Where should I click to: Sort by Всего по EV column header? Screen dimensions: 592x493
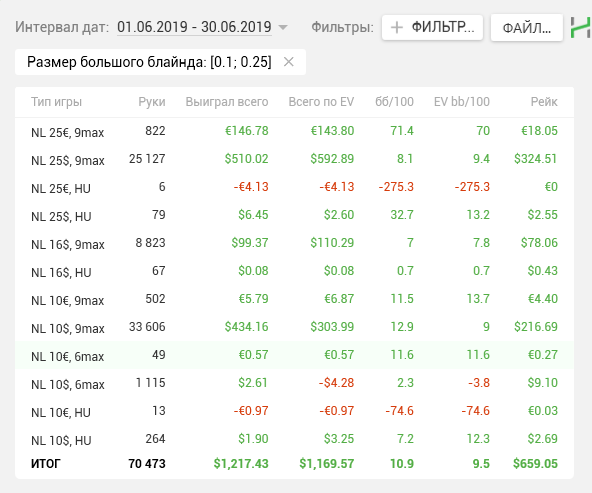pyautogui.click(x=321, y=102)
